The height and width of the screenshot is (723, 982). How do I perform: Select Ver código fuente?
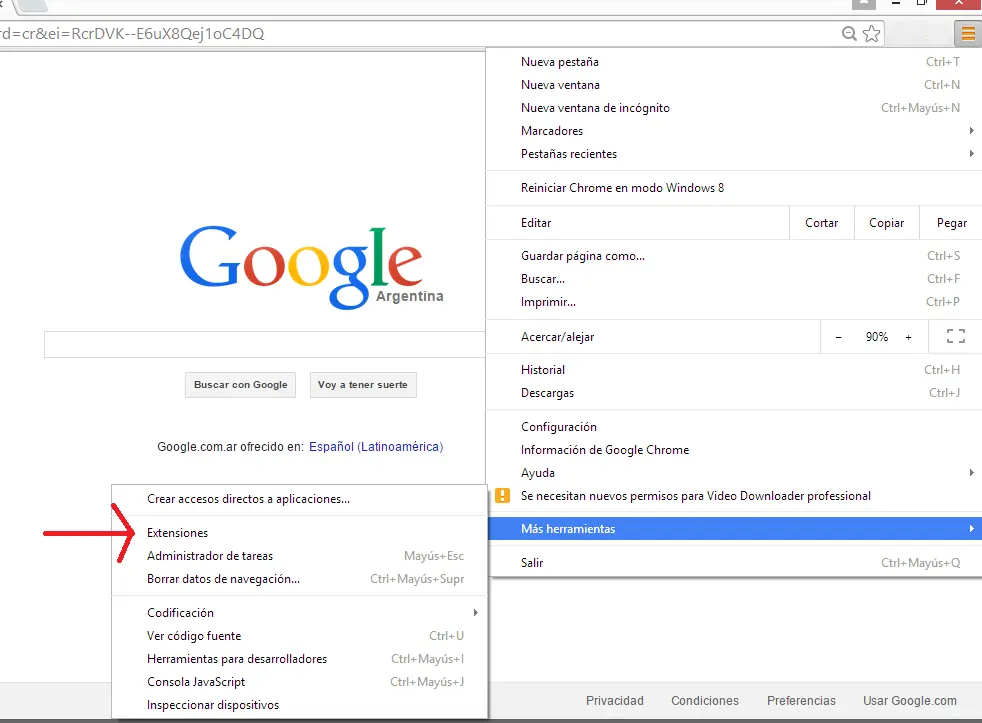tap(299, 636)
